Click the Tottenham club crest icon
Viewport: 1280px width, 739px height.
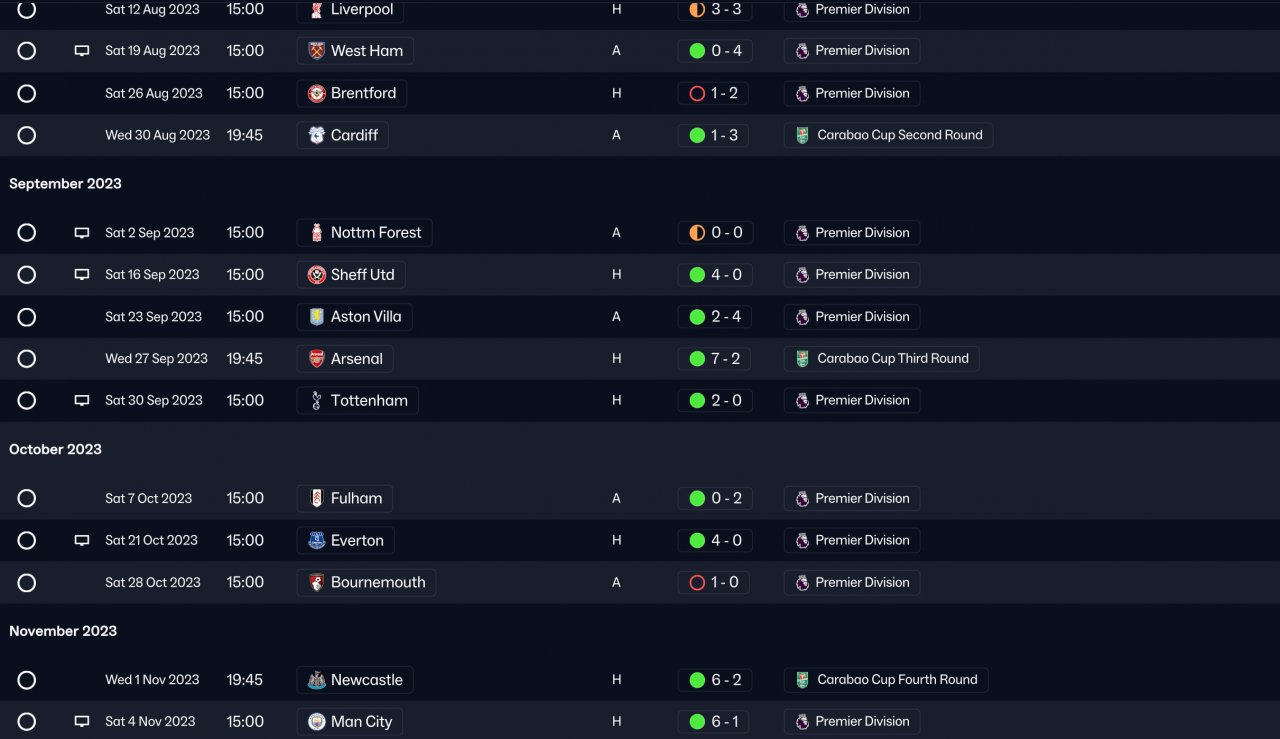tap(317, 400)
